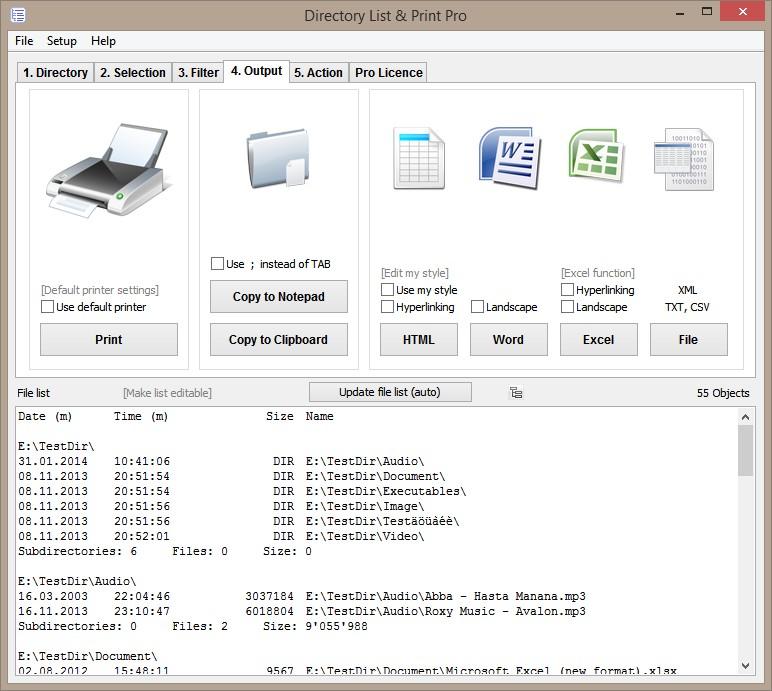Click the E:\TestDir\Image\ directory row
Viewport: 772px width, 691px height.
(x=221, y=506)
